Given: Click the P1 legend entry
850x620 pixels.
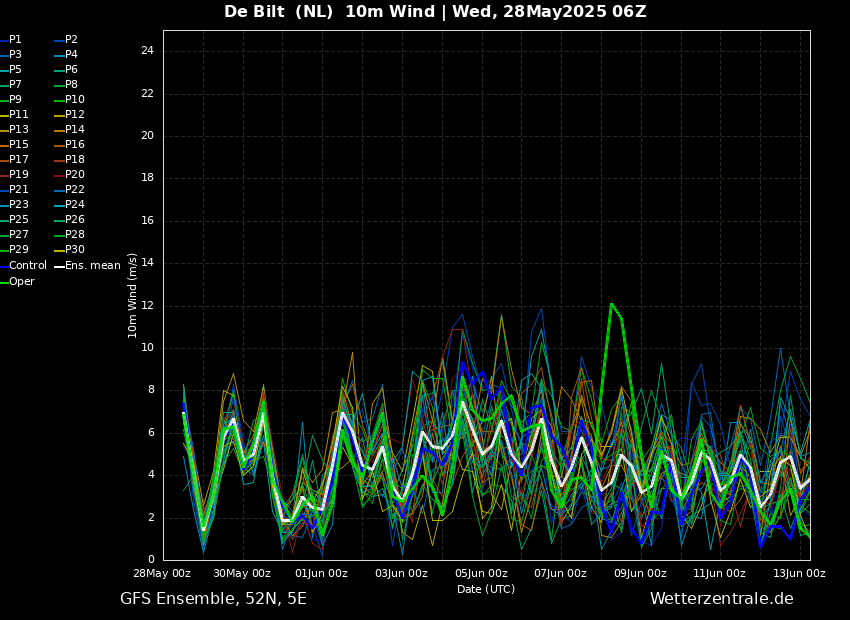Looking at the screenshot, I should (x=15, y=40).
